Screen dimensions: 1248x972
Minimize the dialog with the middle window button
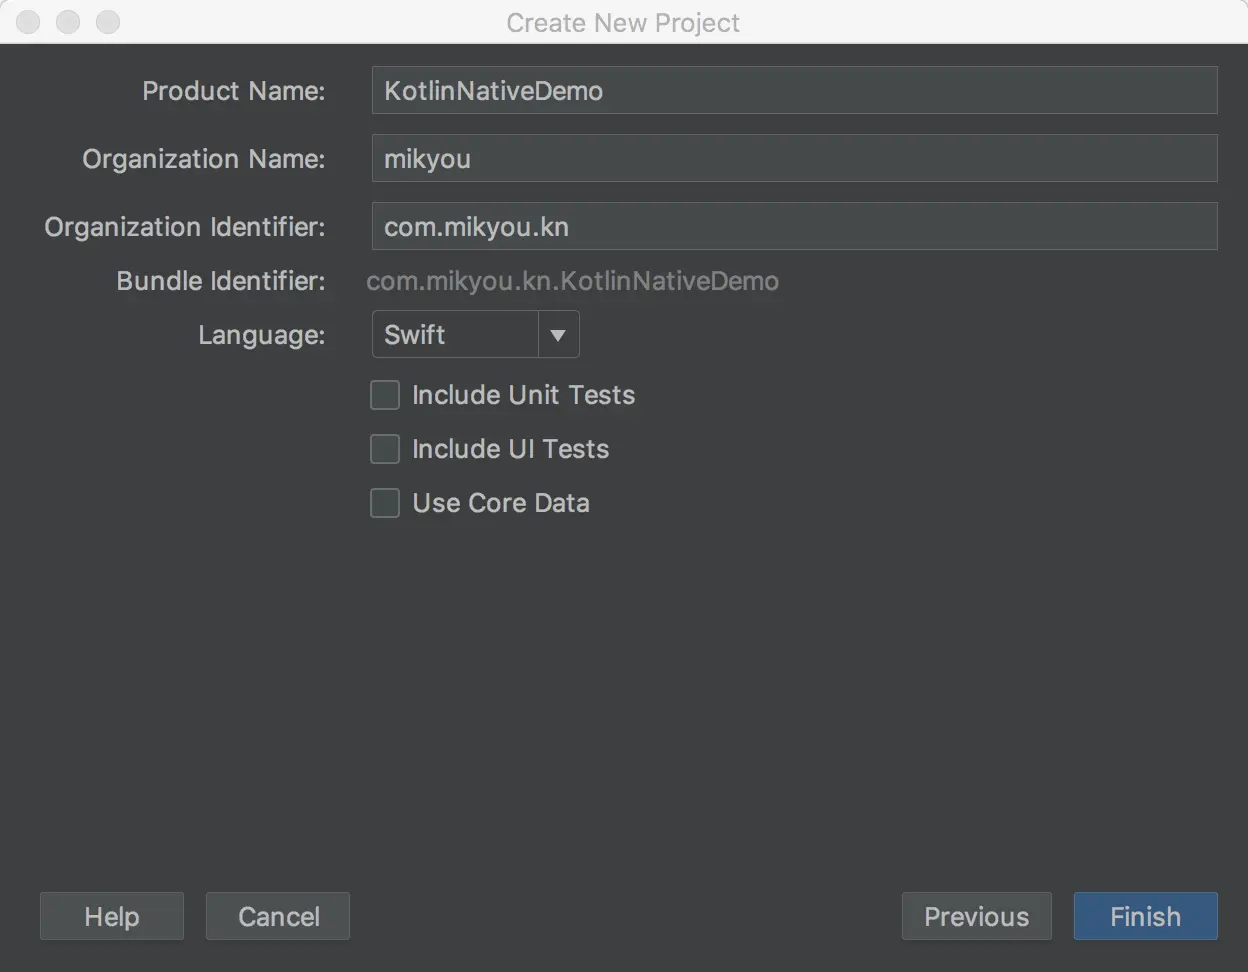tap(68, 22)
